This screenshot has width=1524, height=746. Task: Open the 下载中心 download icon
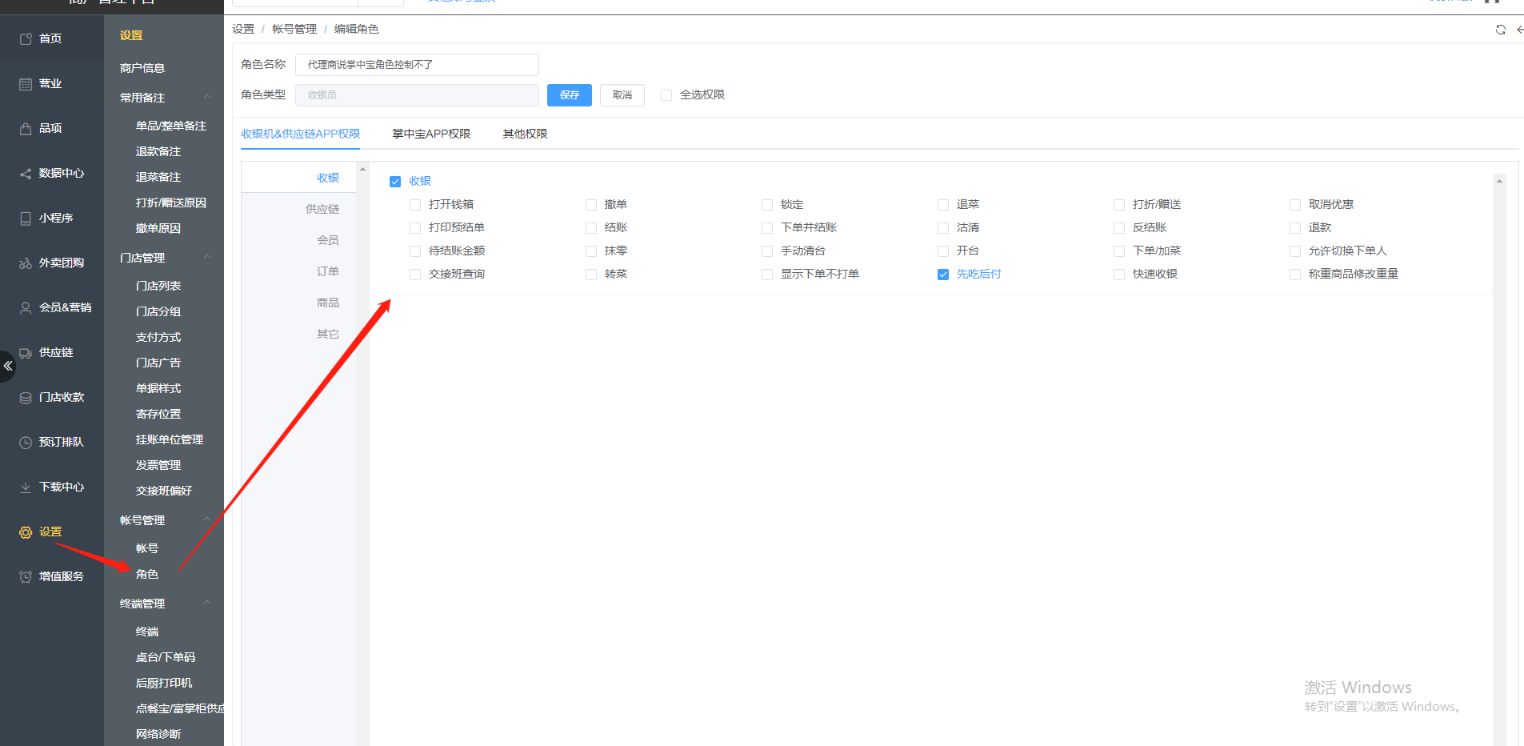pyautogui.click(x=26, y=487)
